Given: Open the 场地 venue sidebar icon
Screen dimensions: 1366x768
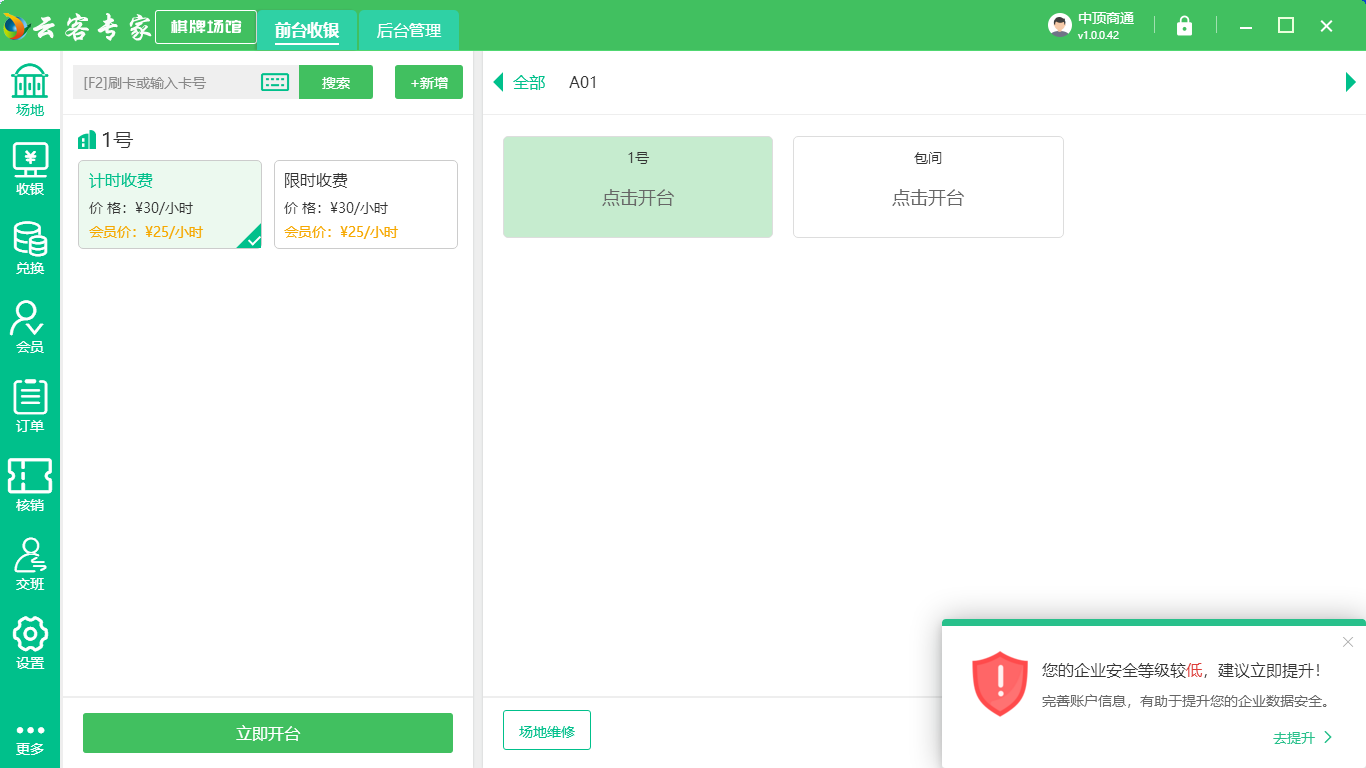Looking at the screenshot, I should coord(30,90).
